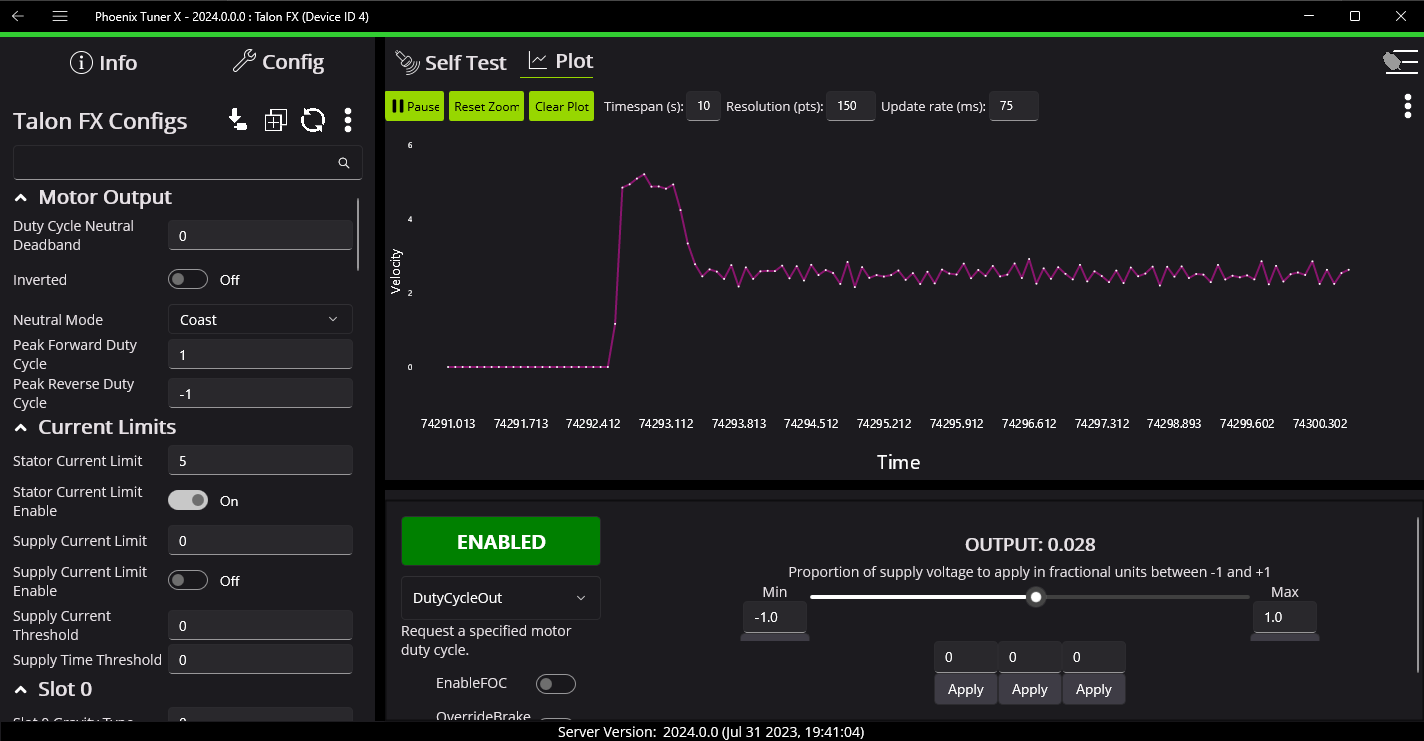
Task: Click the Talon FX Configs heading
Action: click(100, 121)
